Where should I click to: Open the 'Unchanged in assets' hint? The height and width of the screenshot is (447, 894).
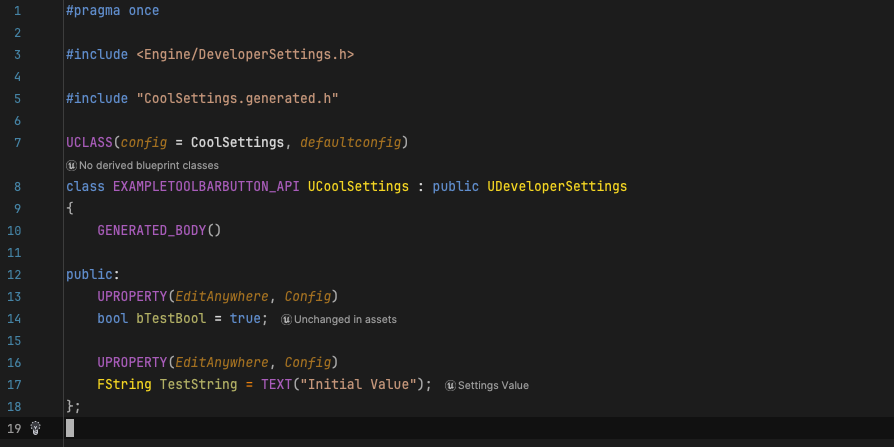click(x=339, y=319)
